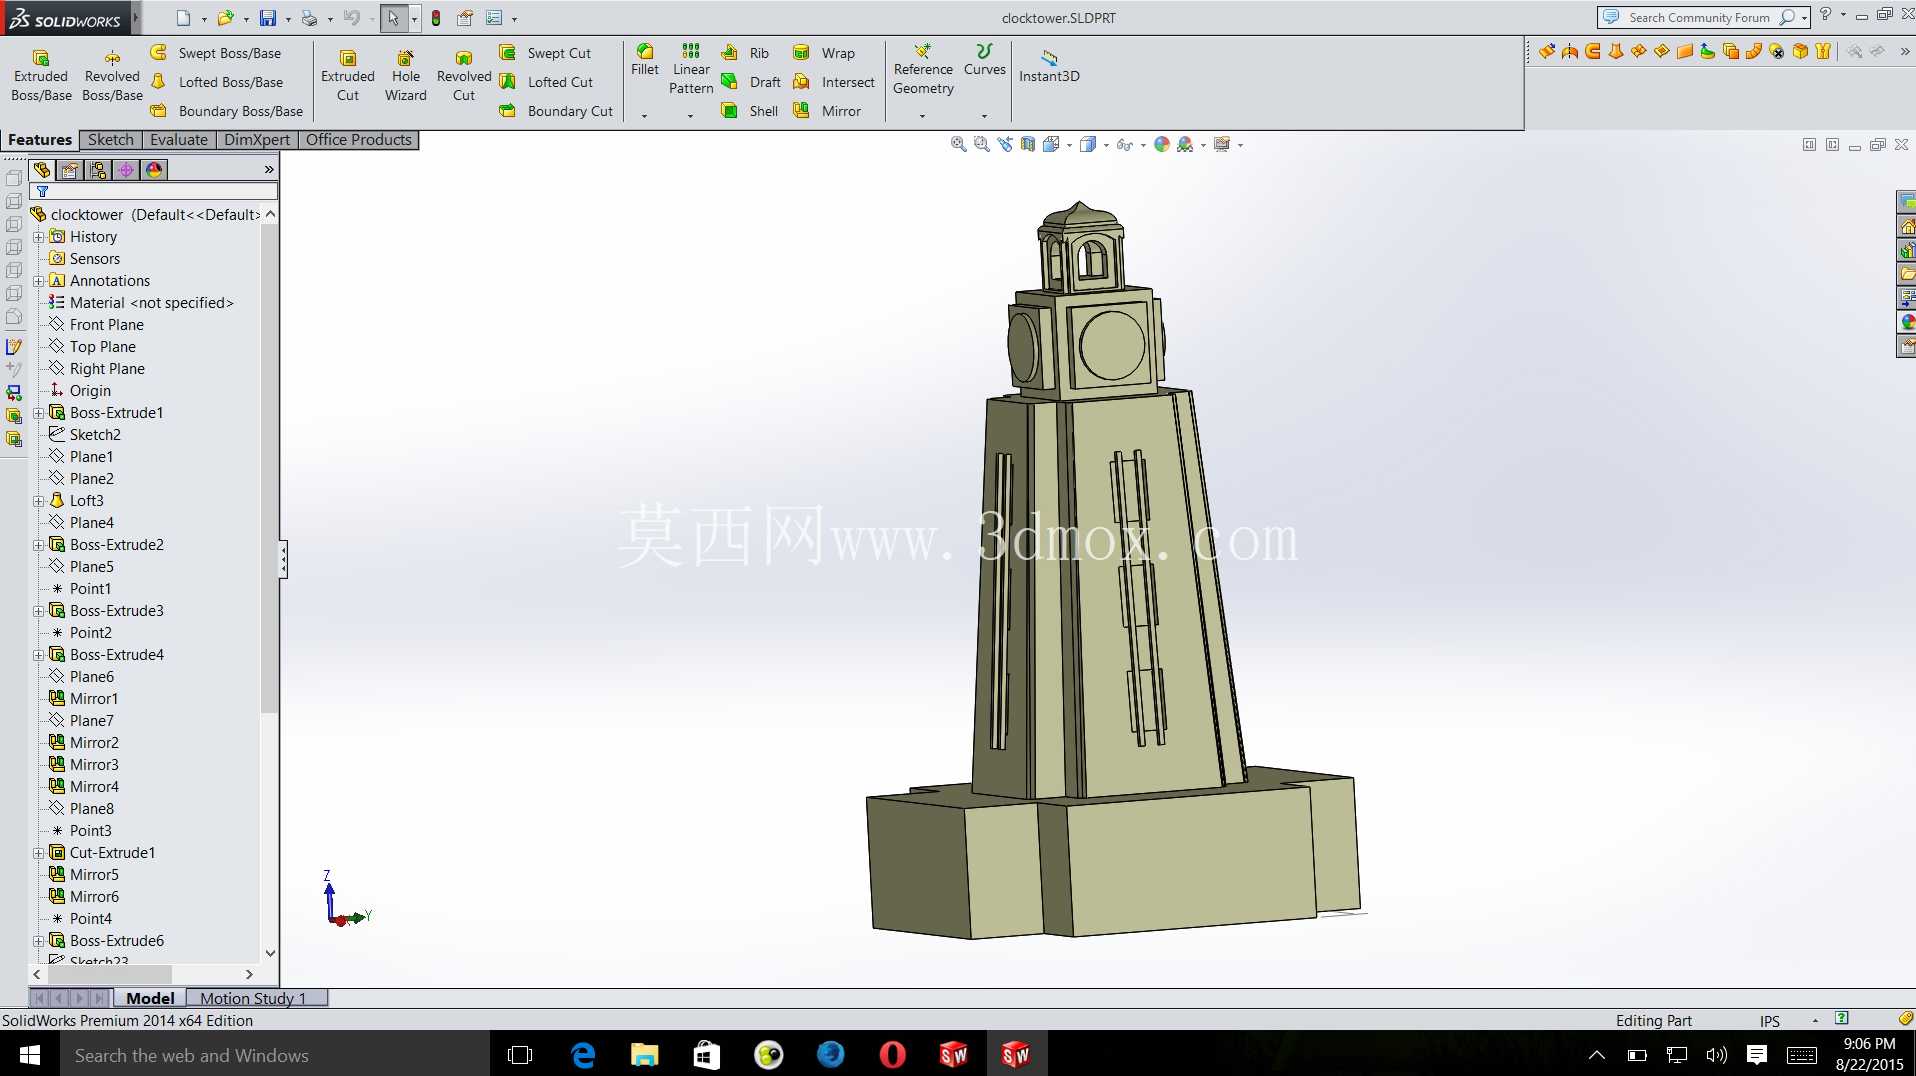Switch to the Sketch tab
Screen dimensions: 1916x1076
tap(110, 140)
